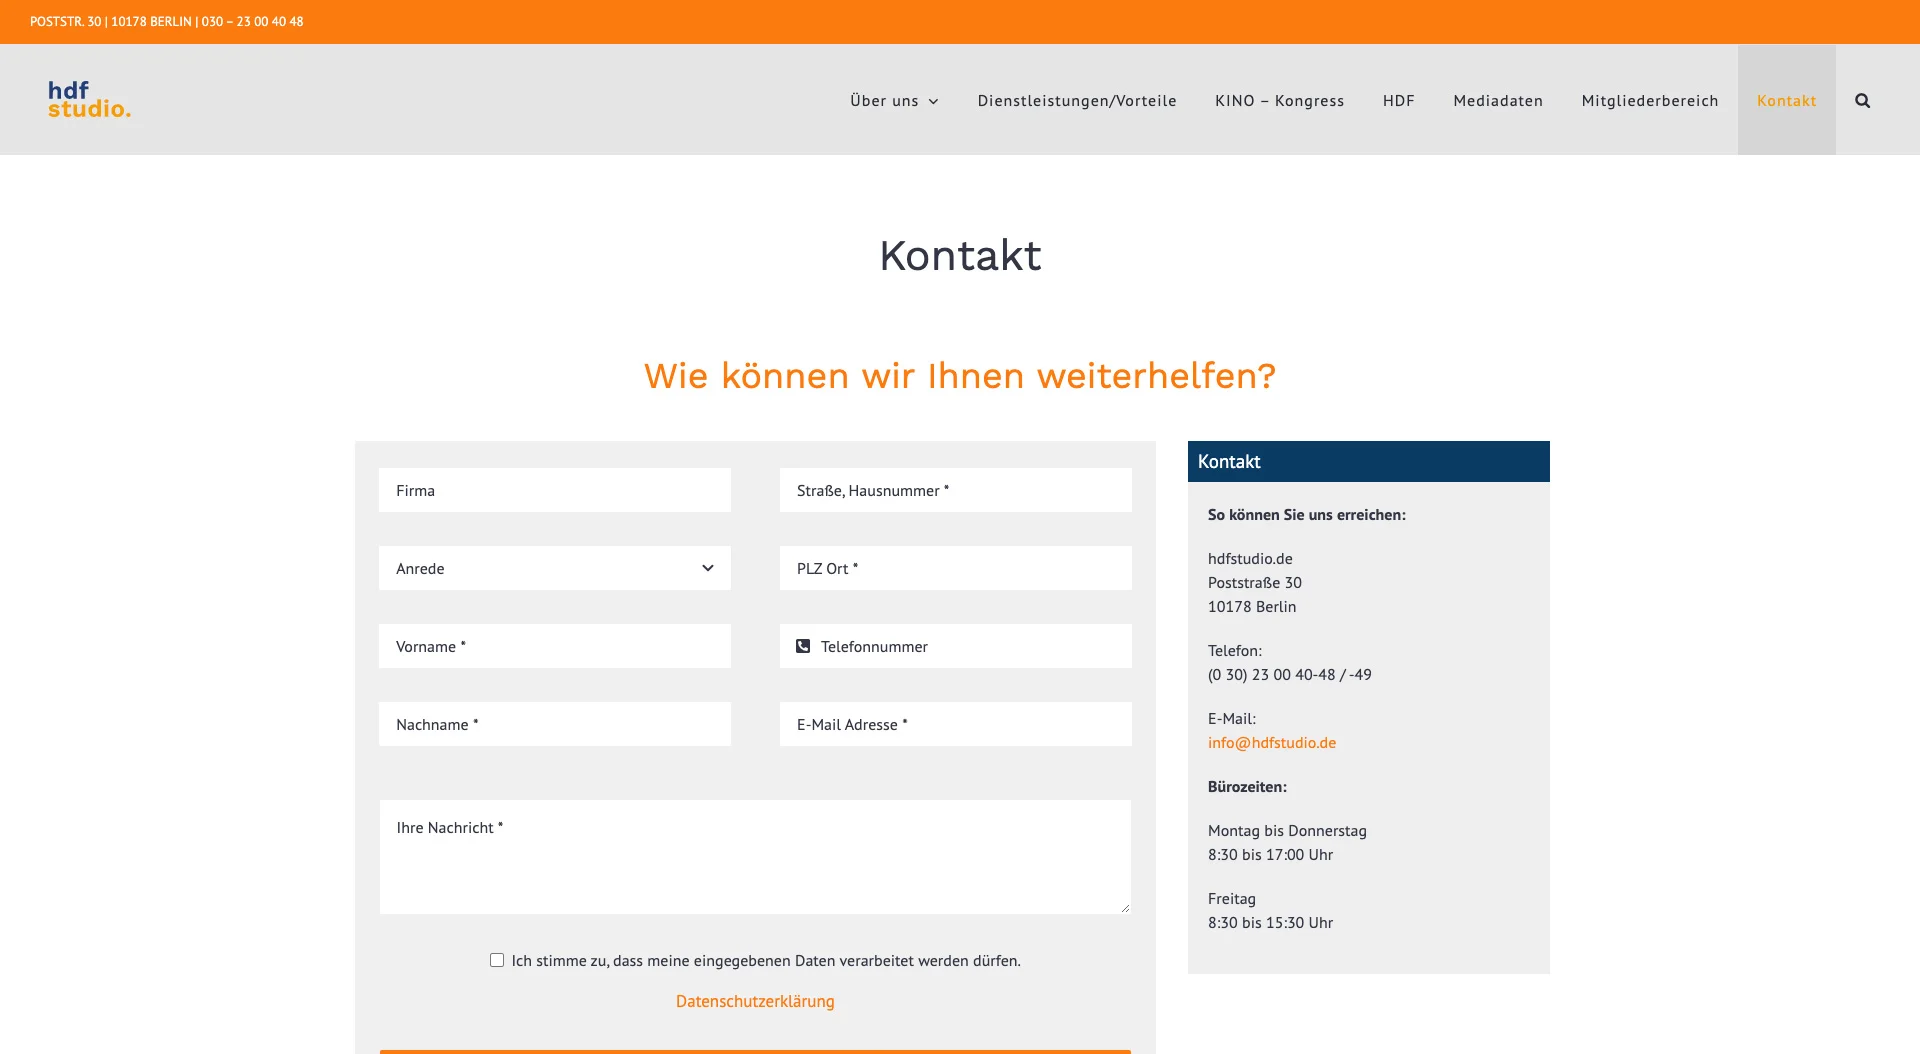Check the data processing consent checkbox

[x=497, y=960]
